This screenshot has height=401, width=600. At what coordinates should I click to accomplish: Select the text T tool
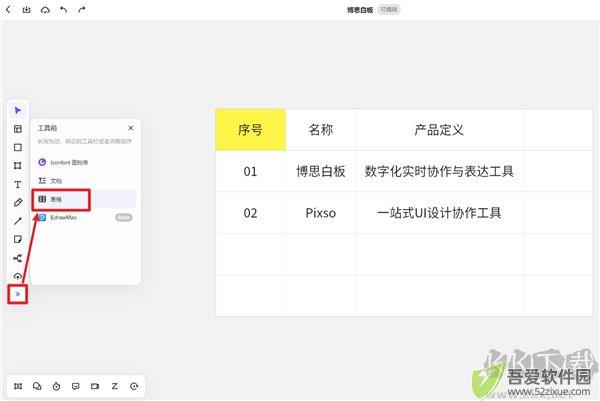[x=18, y=184]
